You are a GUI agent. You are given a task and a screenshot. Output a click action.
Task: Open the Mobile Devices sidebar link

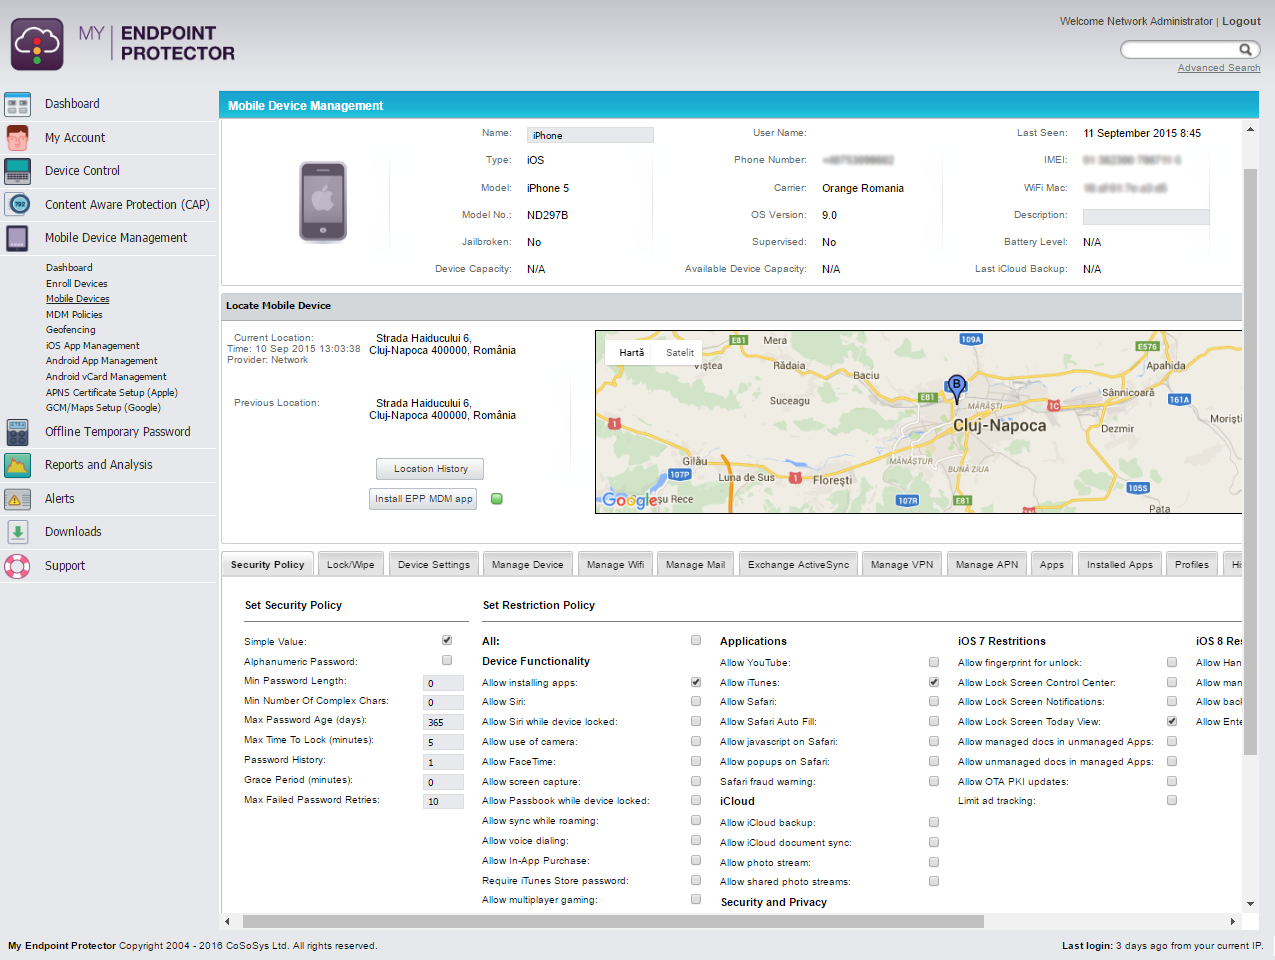pyautogui.click(x=78, y=299)
